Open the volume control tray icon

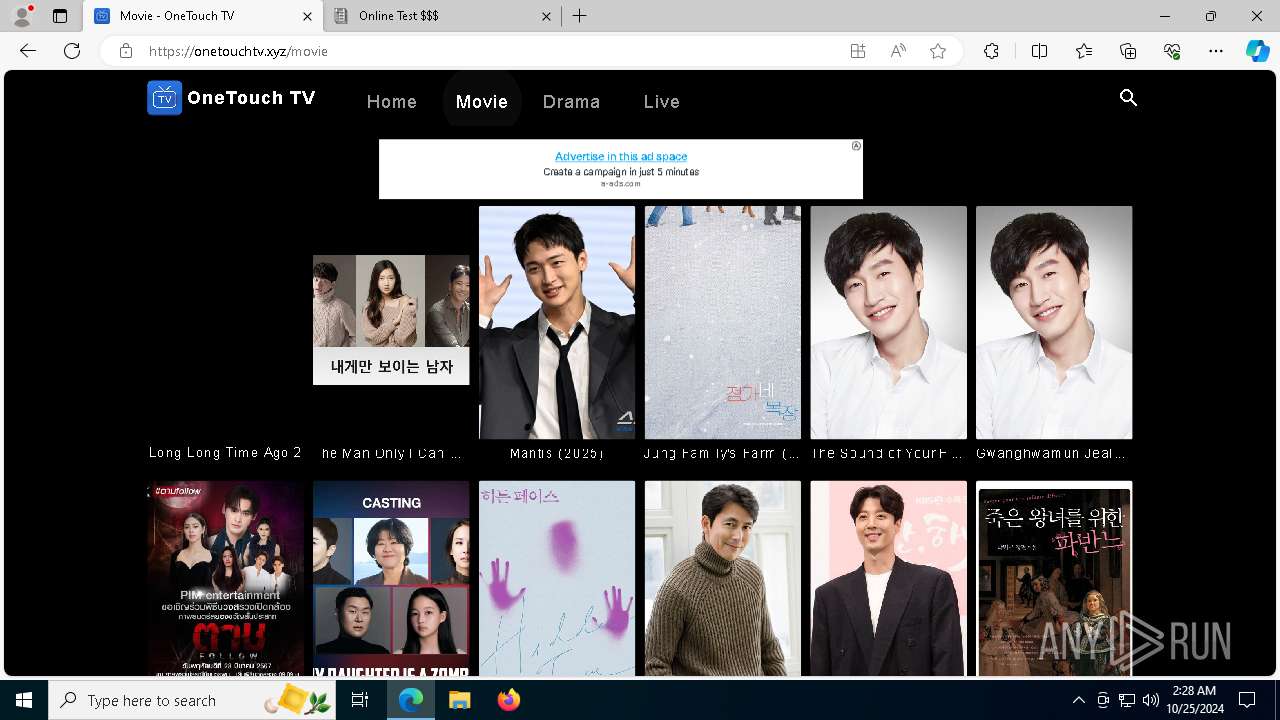(x=1151, y=700)
